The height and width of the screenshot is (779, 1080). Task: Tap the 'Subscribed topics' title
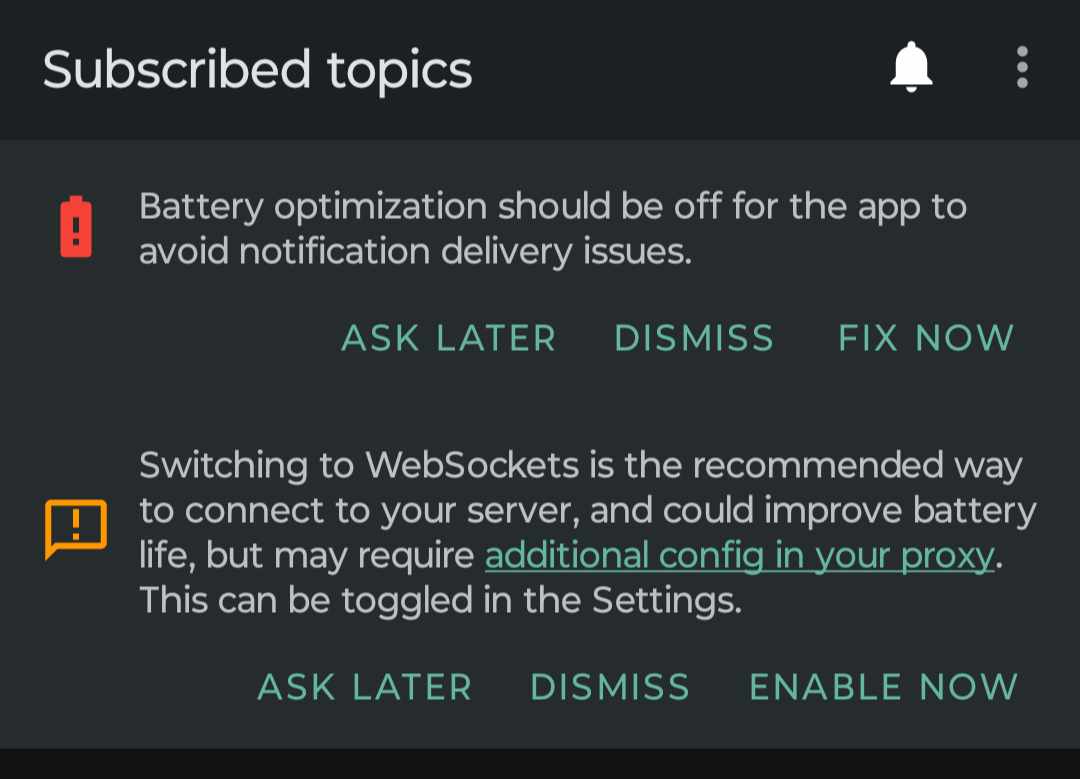pos(257,70)
